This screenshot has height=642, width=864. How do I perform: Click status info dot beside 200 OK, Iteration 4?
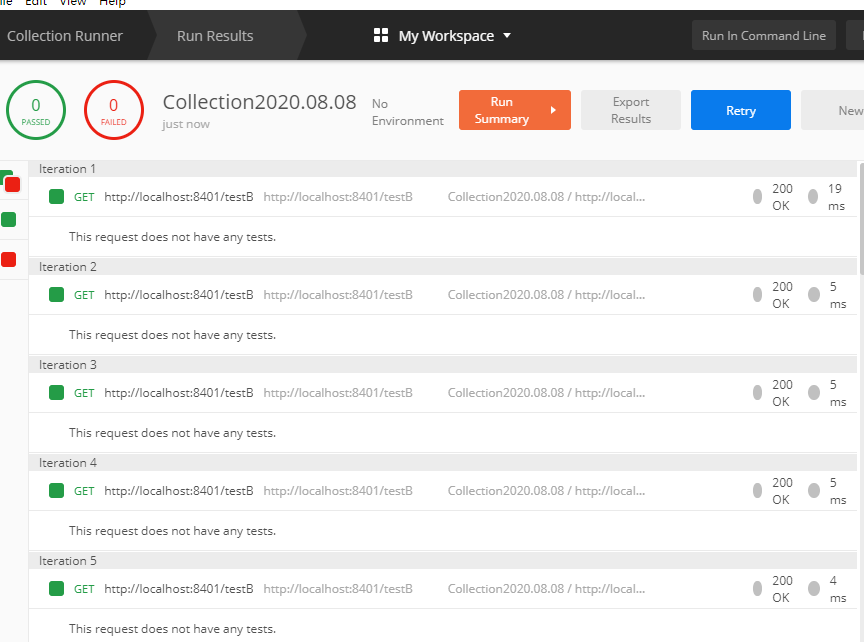[x=758, y=491]
